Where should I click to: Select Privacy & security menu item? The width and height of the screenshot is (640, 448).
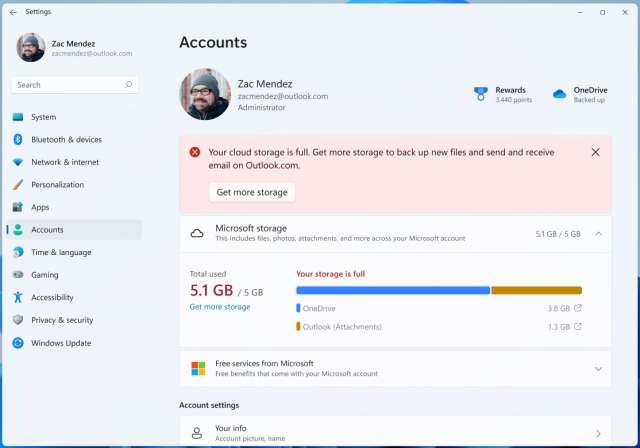(x=62, y=320)
